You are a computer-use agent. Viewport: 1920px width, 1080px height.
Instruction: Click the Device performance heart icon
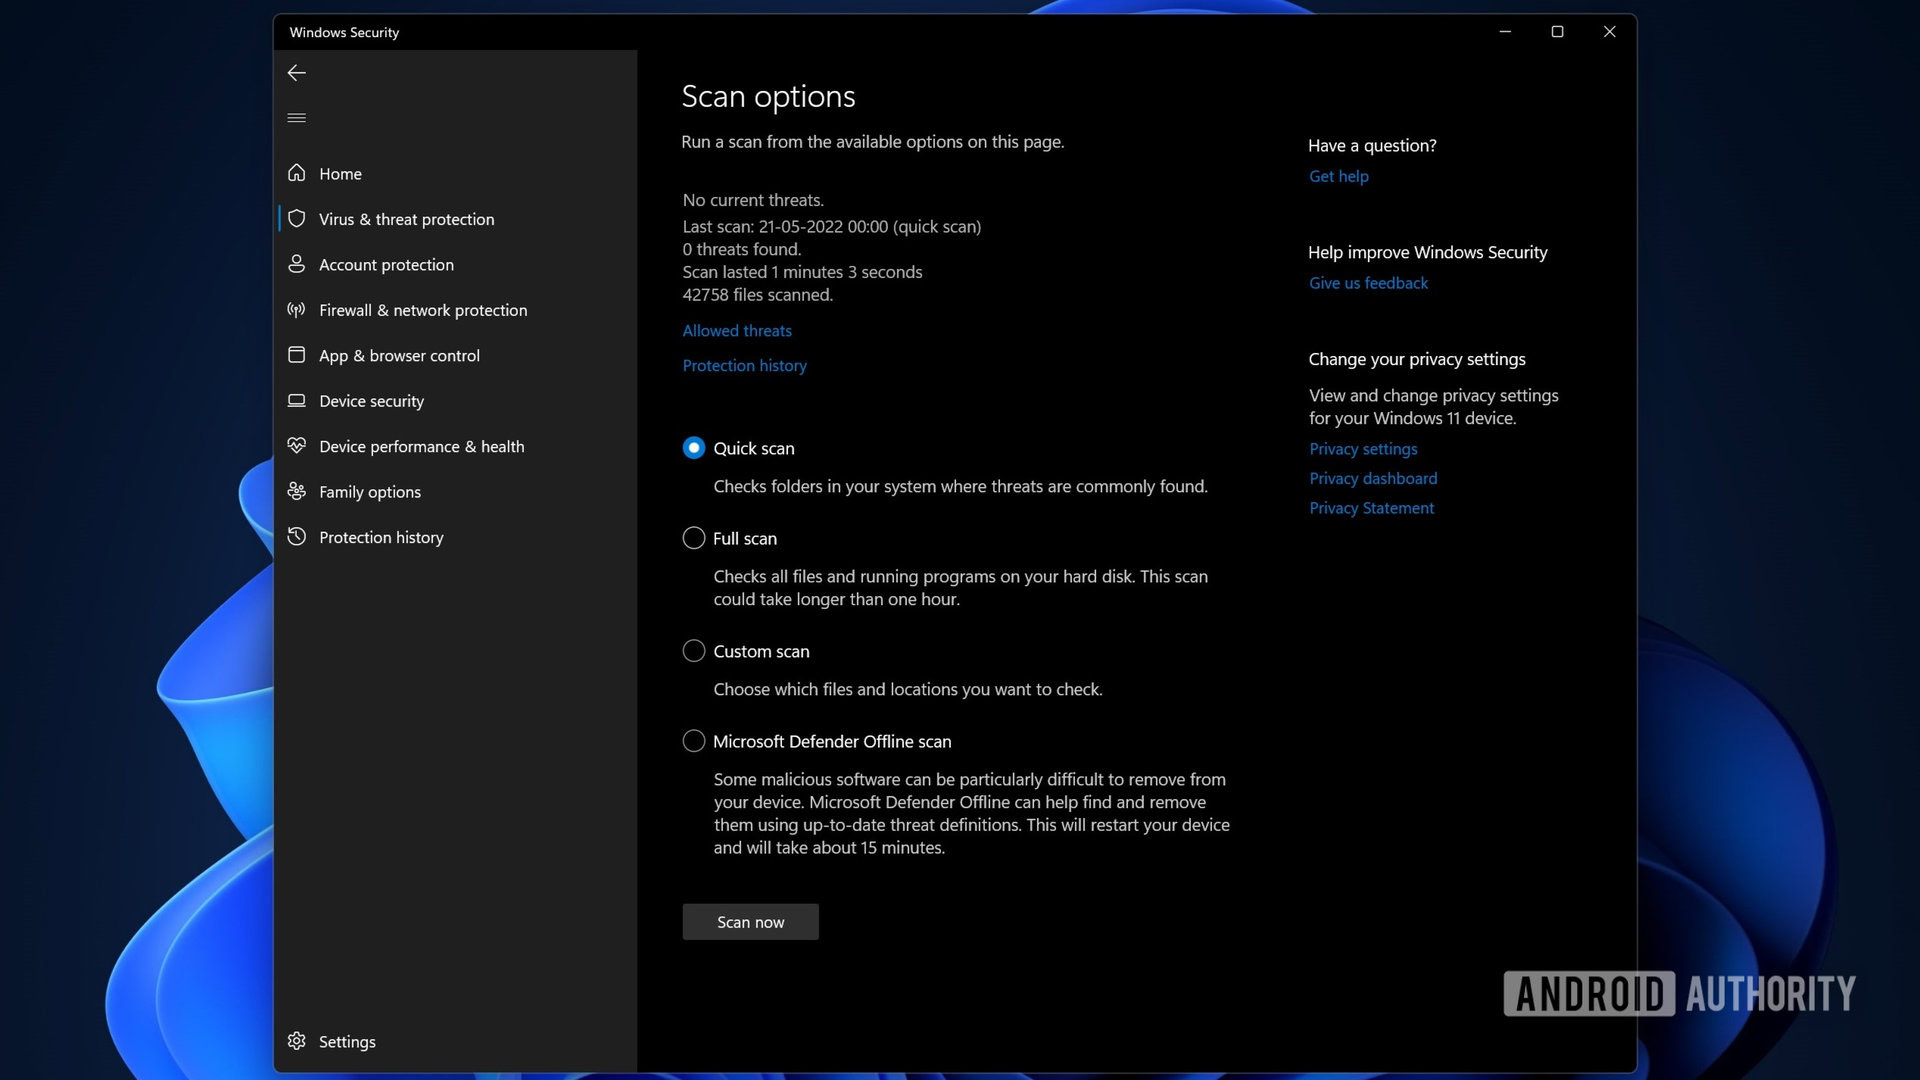296,446
